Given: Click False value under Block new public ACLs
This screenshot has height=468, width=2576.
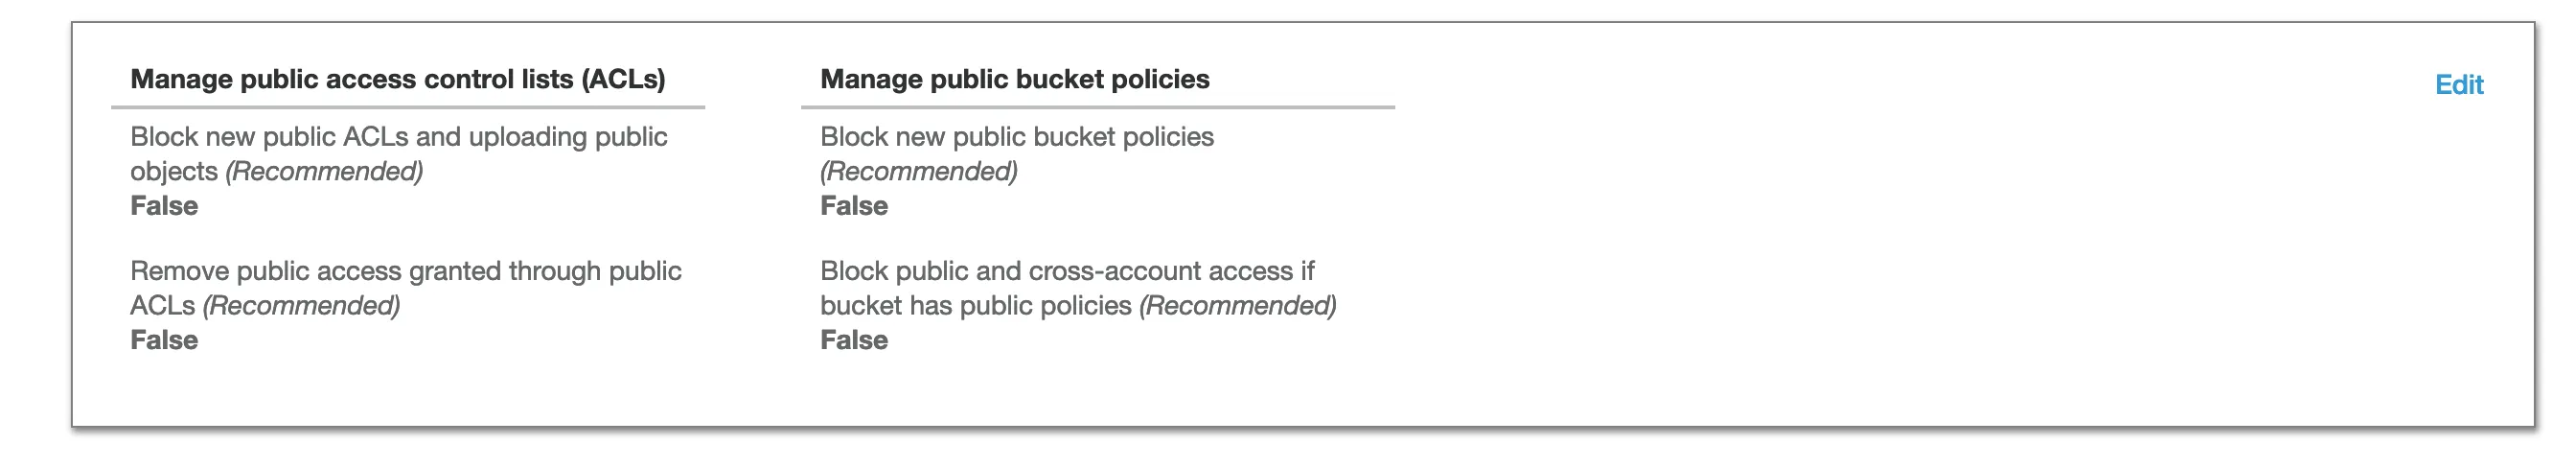Looking at the screenshot, I should (x=164, y=206).
